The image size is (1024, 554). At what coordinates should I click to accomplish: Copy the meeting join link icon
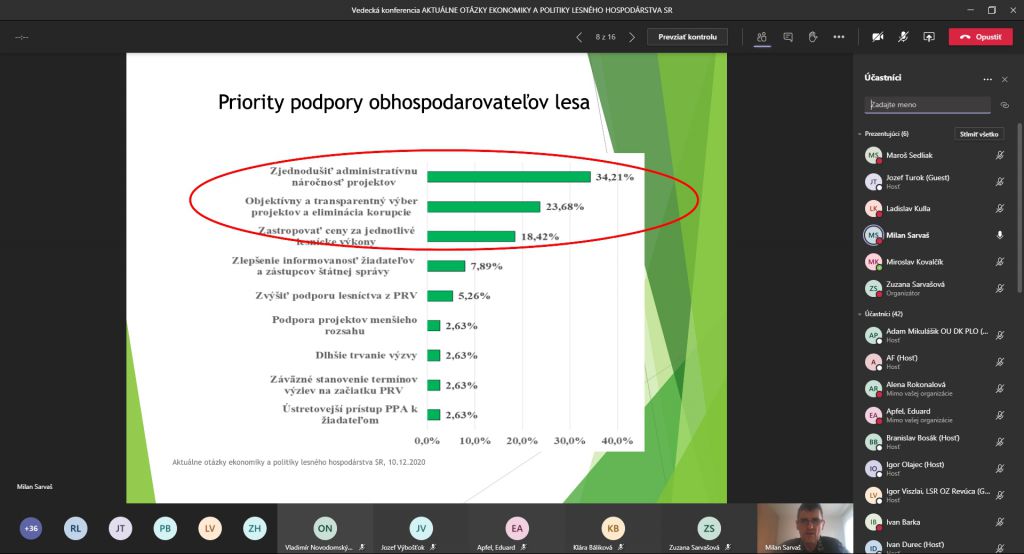[x=1004, y=104]
